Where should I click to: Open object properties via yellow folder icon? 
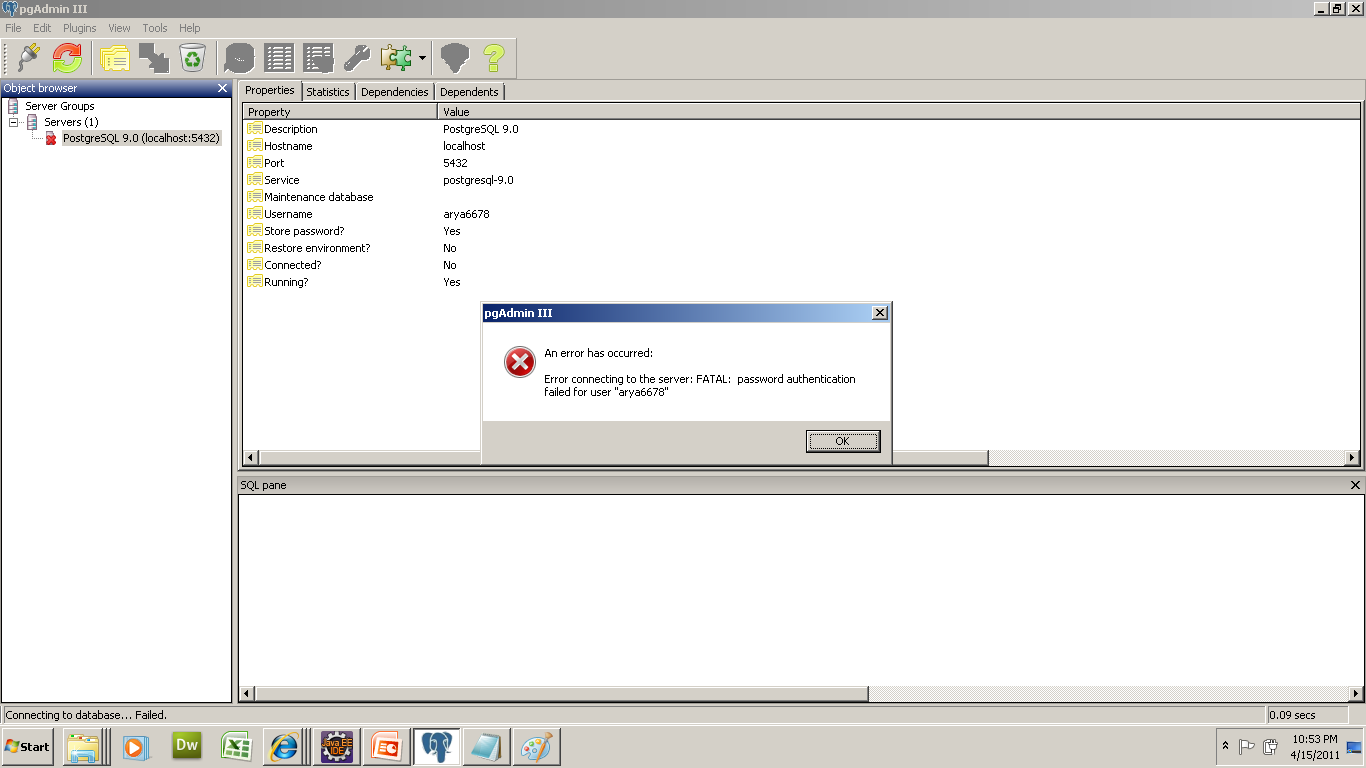[x=115, y=59]
